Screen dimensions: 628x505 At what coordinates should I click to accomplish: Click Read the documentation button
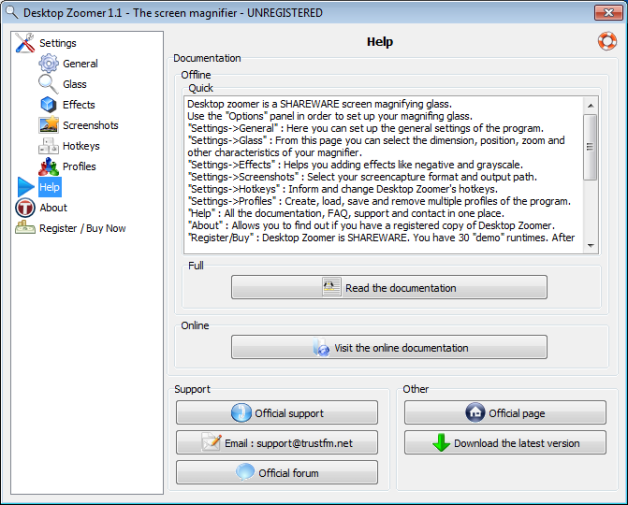tap(389, 287)
